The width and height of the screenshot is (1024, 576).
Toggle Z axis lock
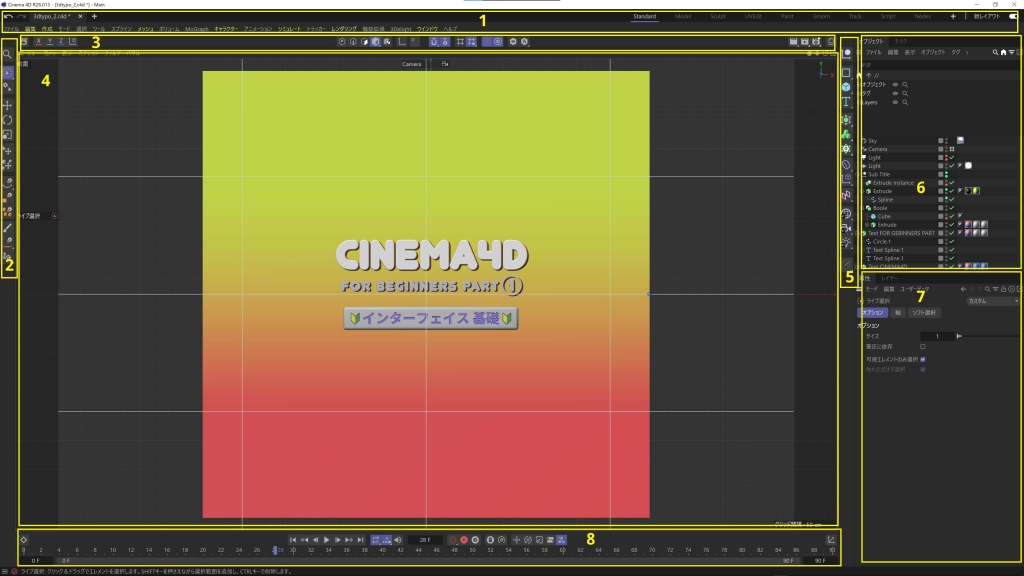pos(61,42)
